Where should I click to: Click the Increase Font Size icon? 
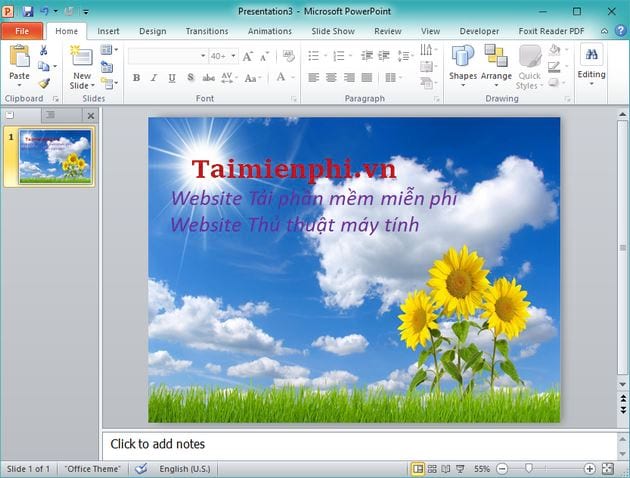click(248, 57)
